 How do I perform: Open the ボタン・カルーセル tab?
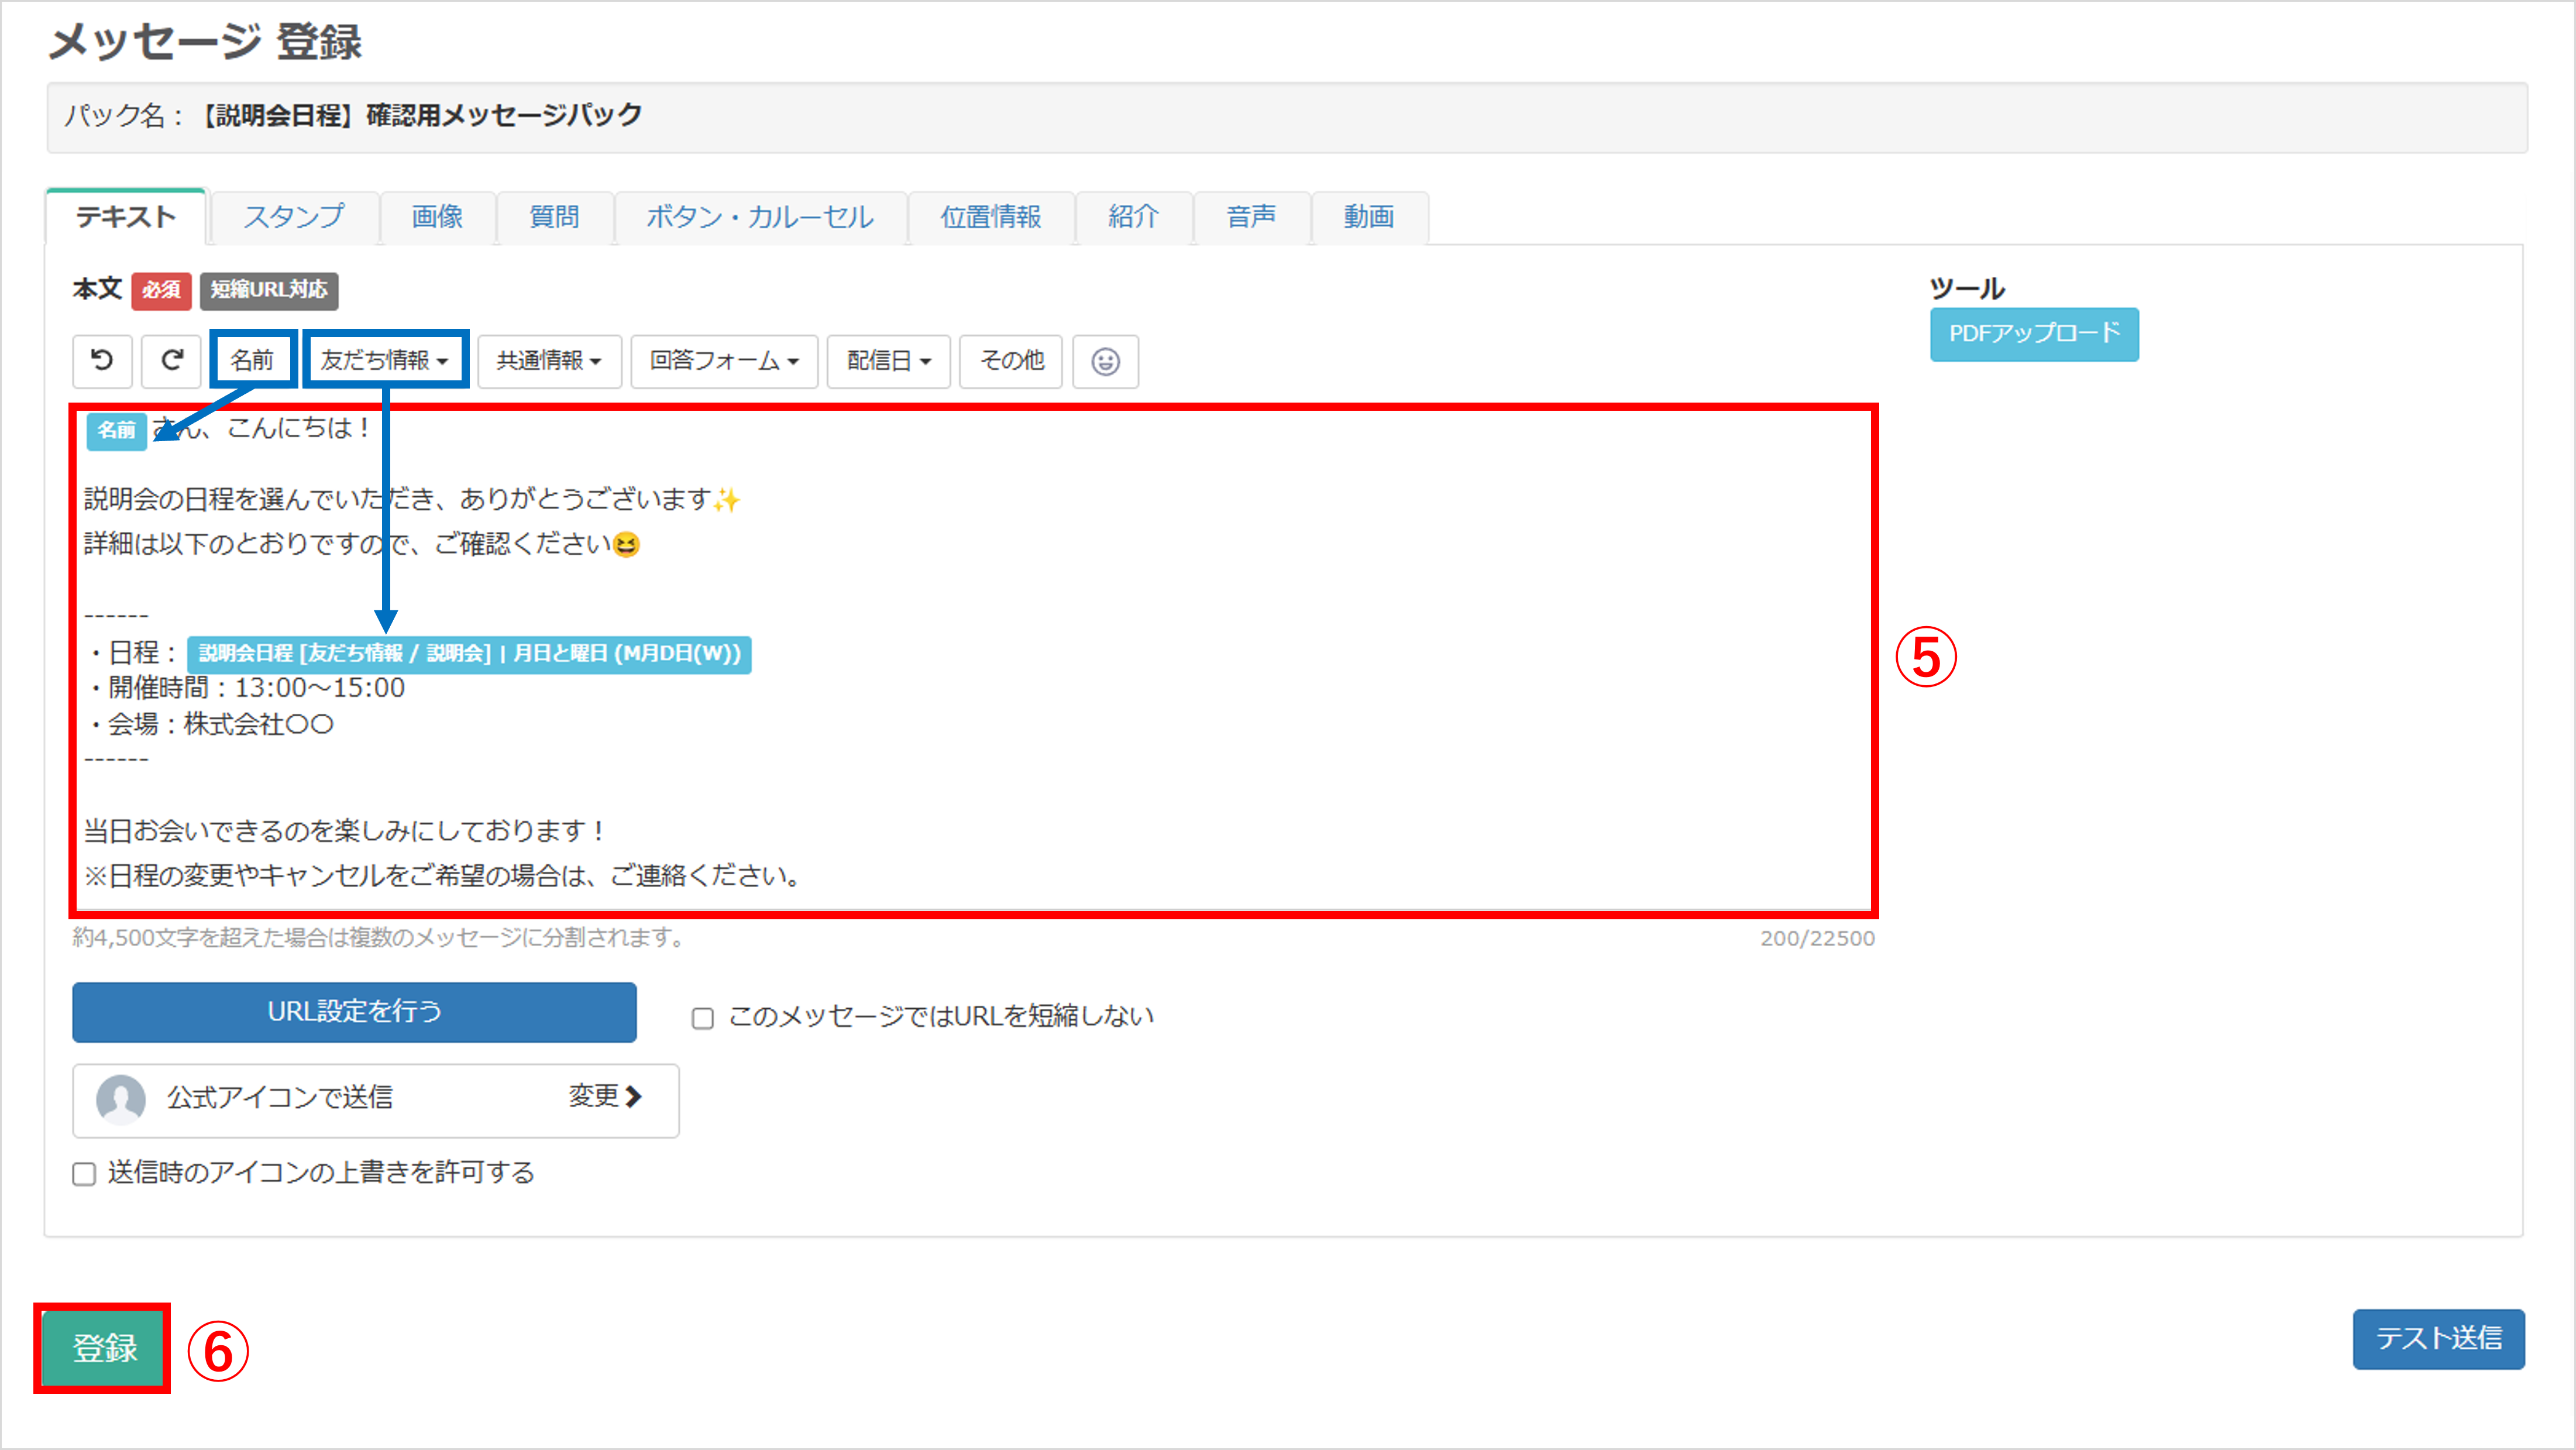click(x=760, y=217)
